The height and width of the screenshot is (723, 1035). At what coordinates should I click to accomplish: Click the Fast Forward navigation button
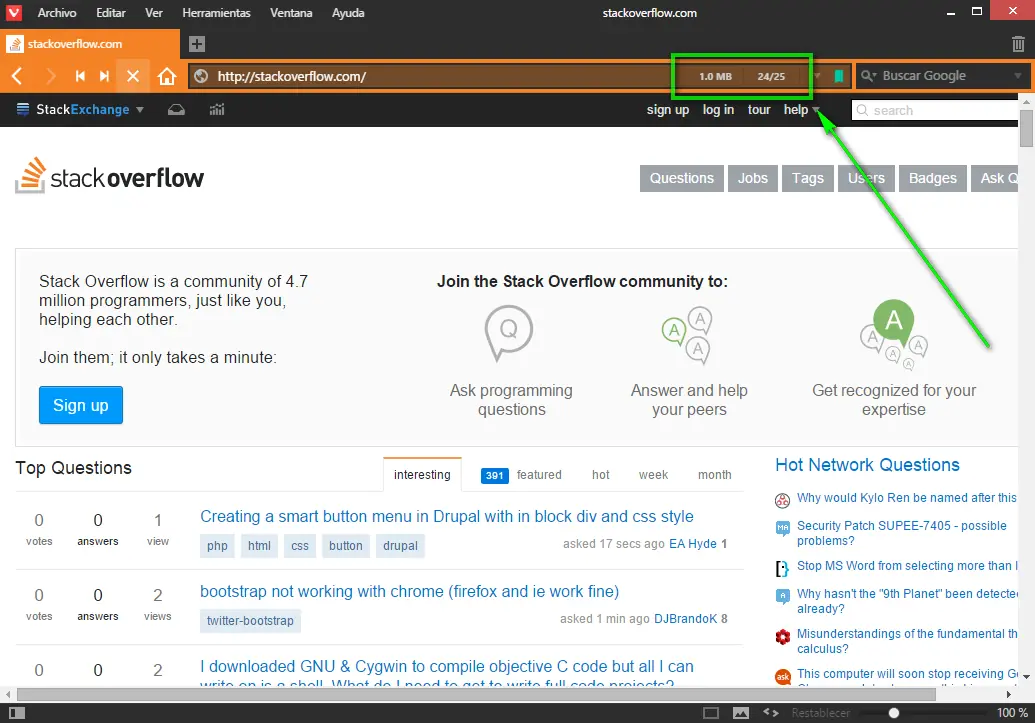[104, 76]
